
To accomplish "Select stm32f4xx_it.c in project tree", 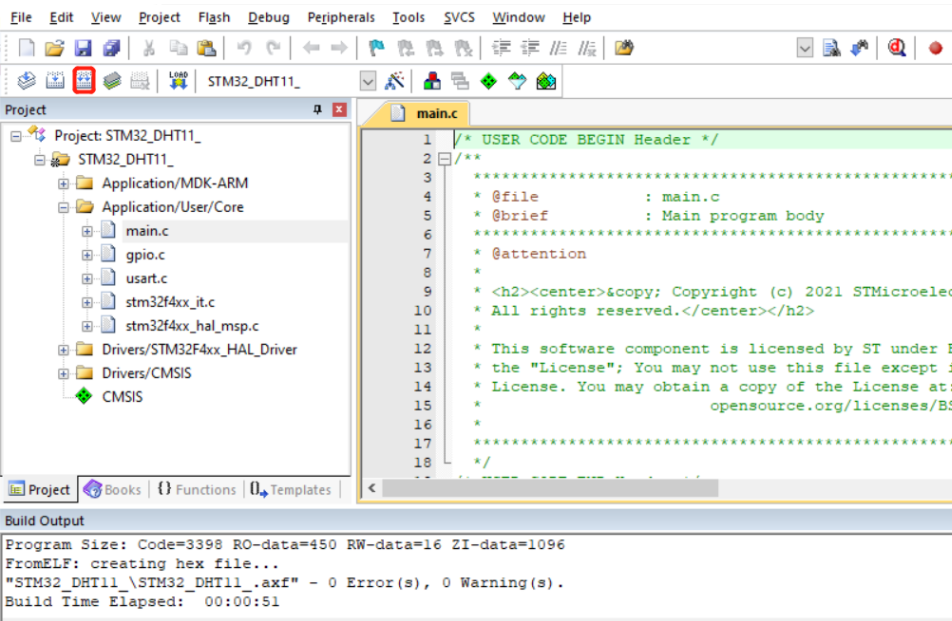I will tap(170, 302).
